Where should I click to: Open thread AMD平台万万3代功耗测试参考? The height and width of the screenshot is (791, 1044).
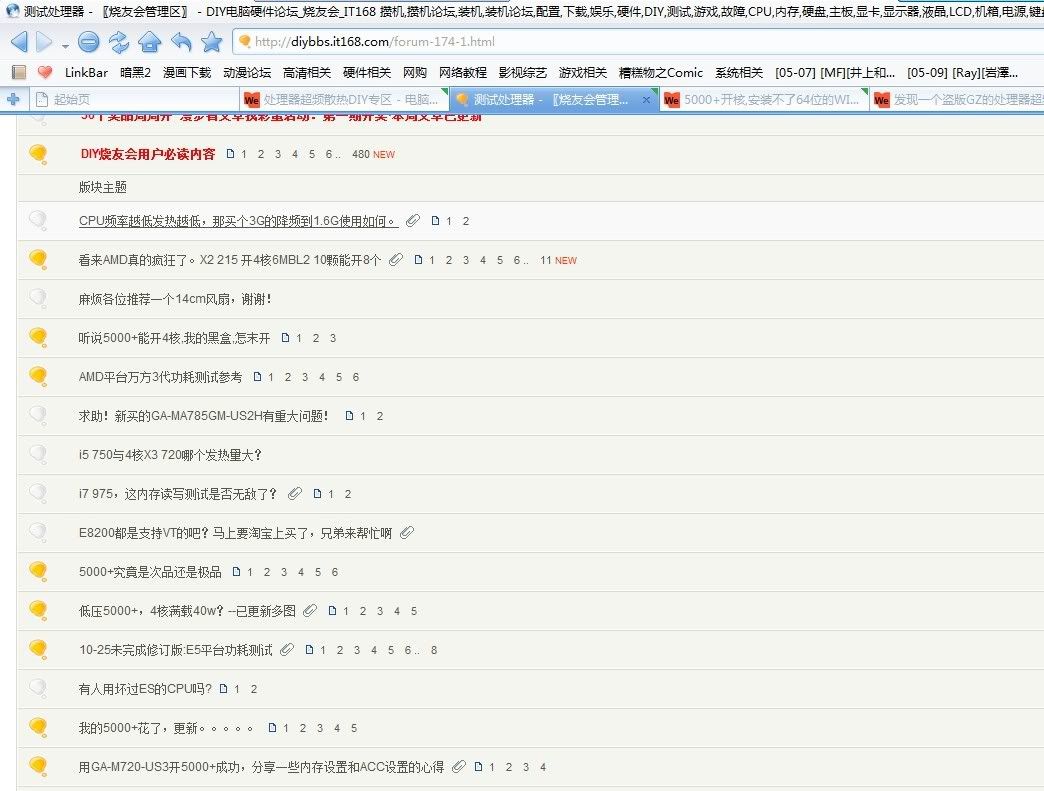click(160, 377)
